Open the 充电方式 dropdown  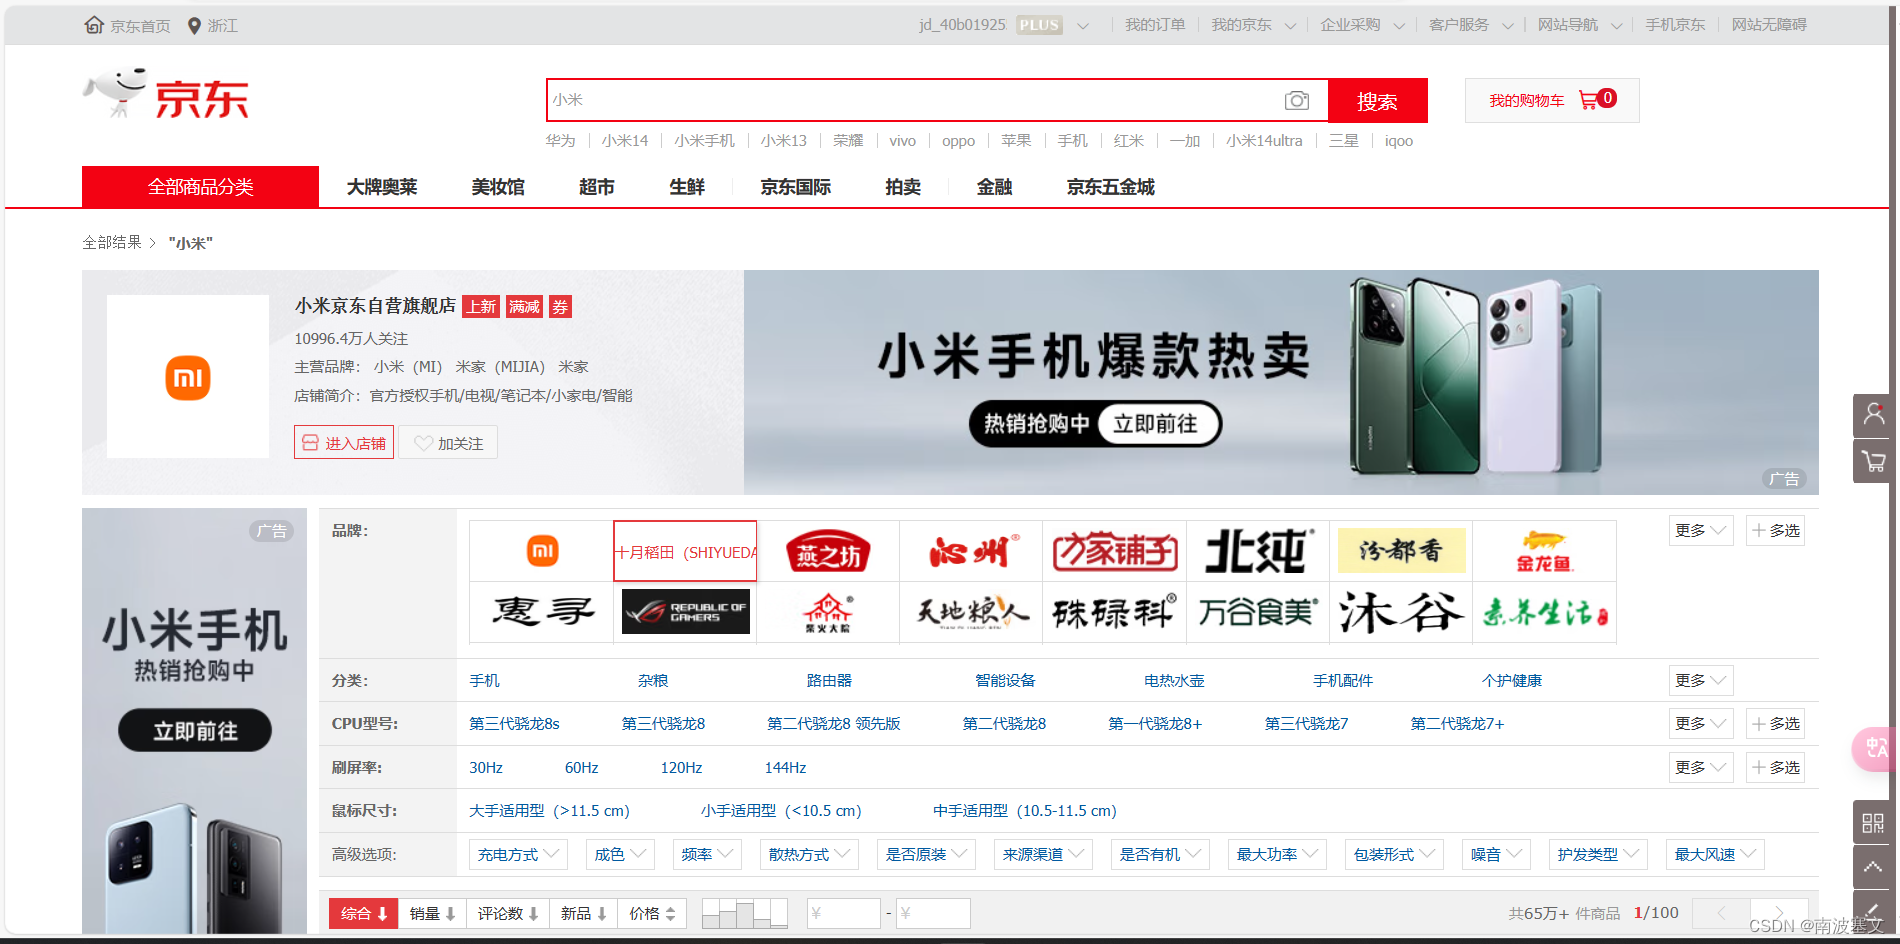click(x=517, y=854)
